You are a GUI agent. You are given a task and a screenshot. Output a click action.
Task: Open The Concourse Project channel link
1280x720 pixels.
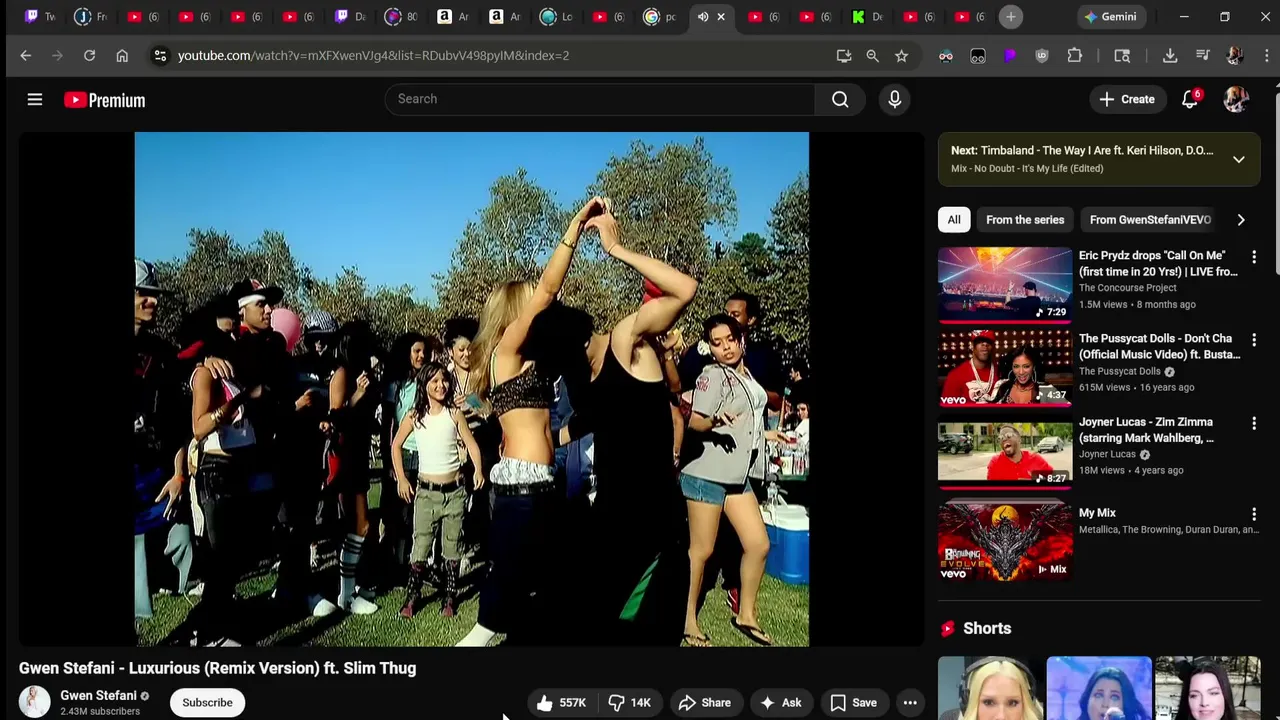click(1127, 288)
